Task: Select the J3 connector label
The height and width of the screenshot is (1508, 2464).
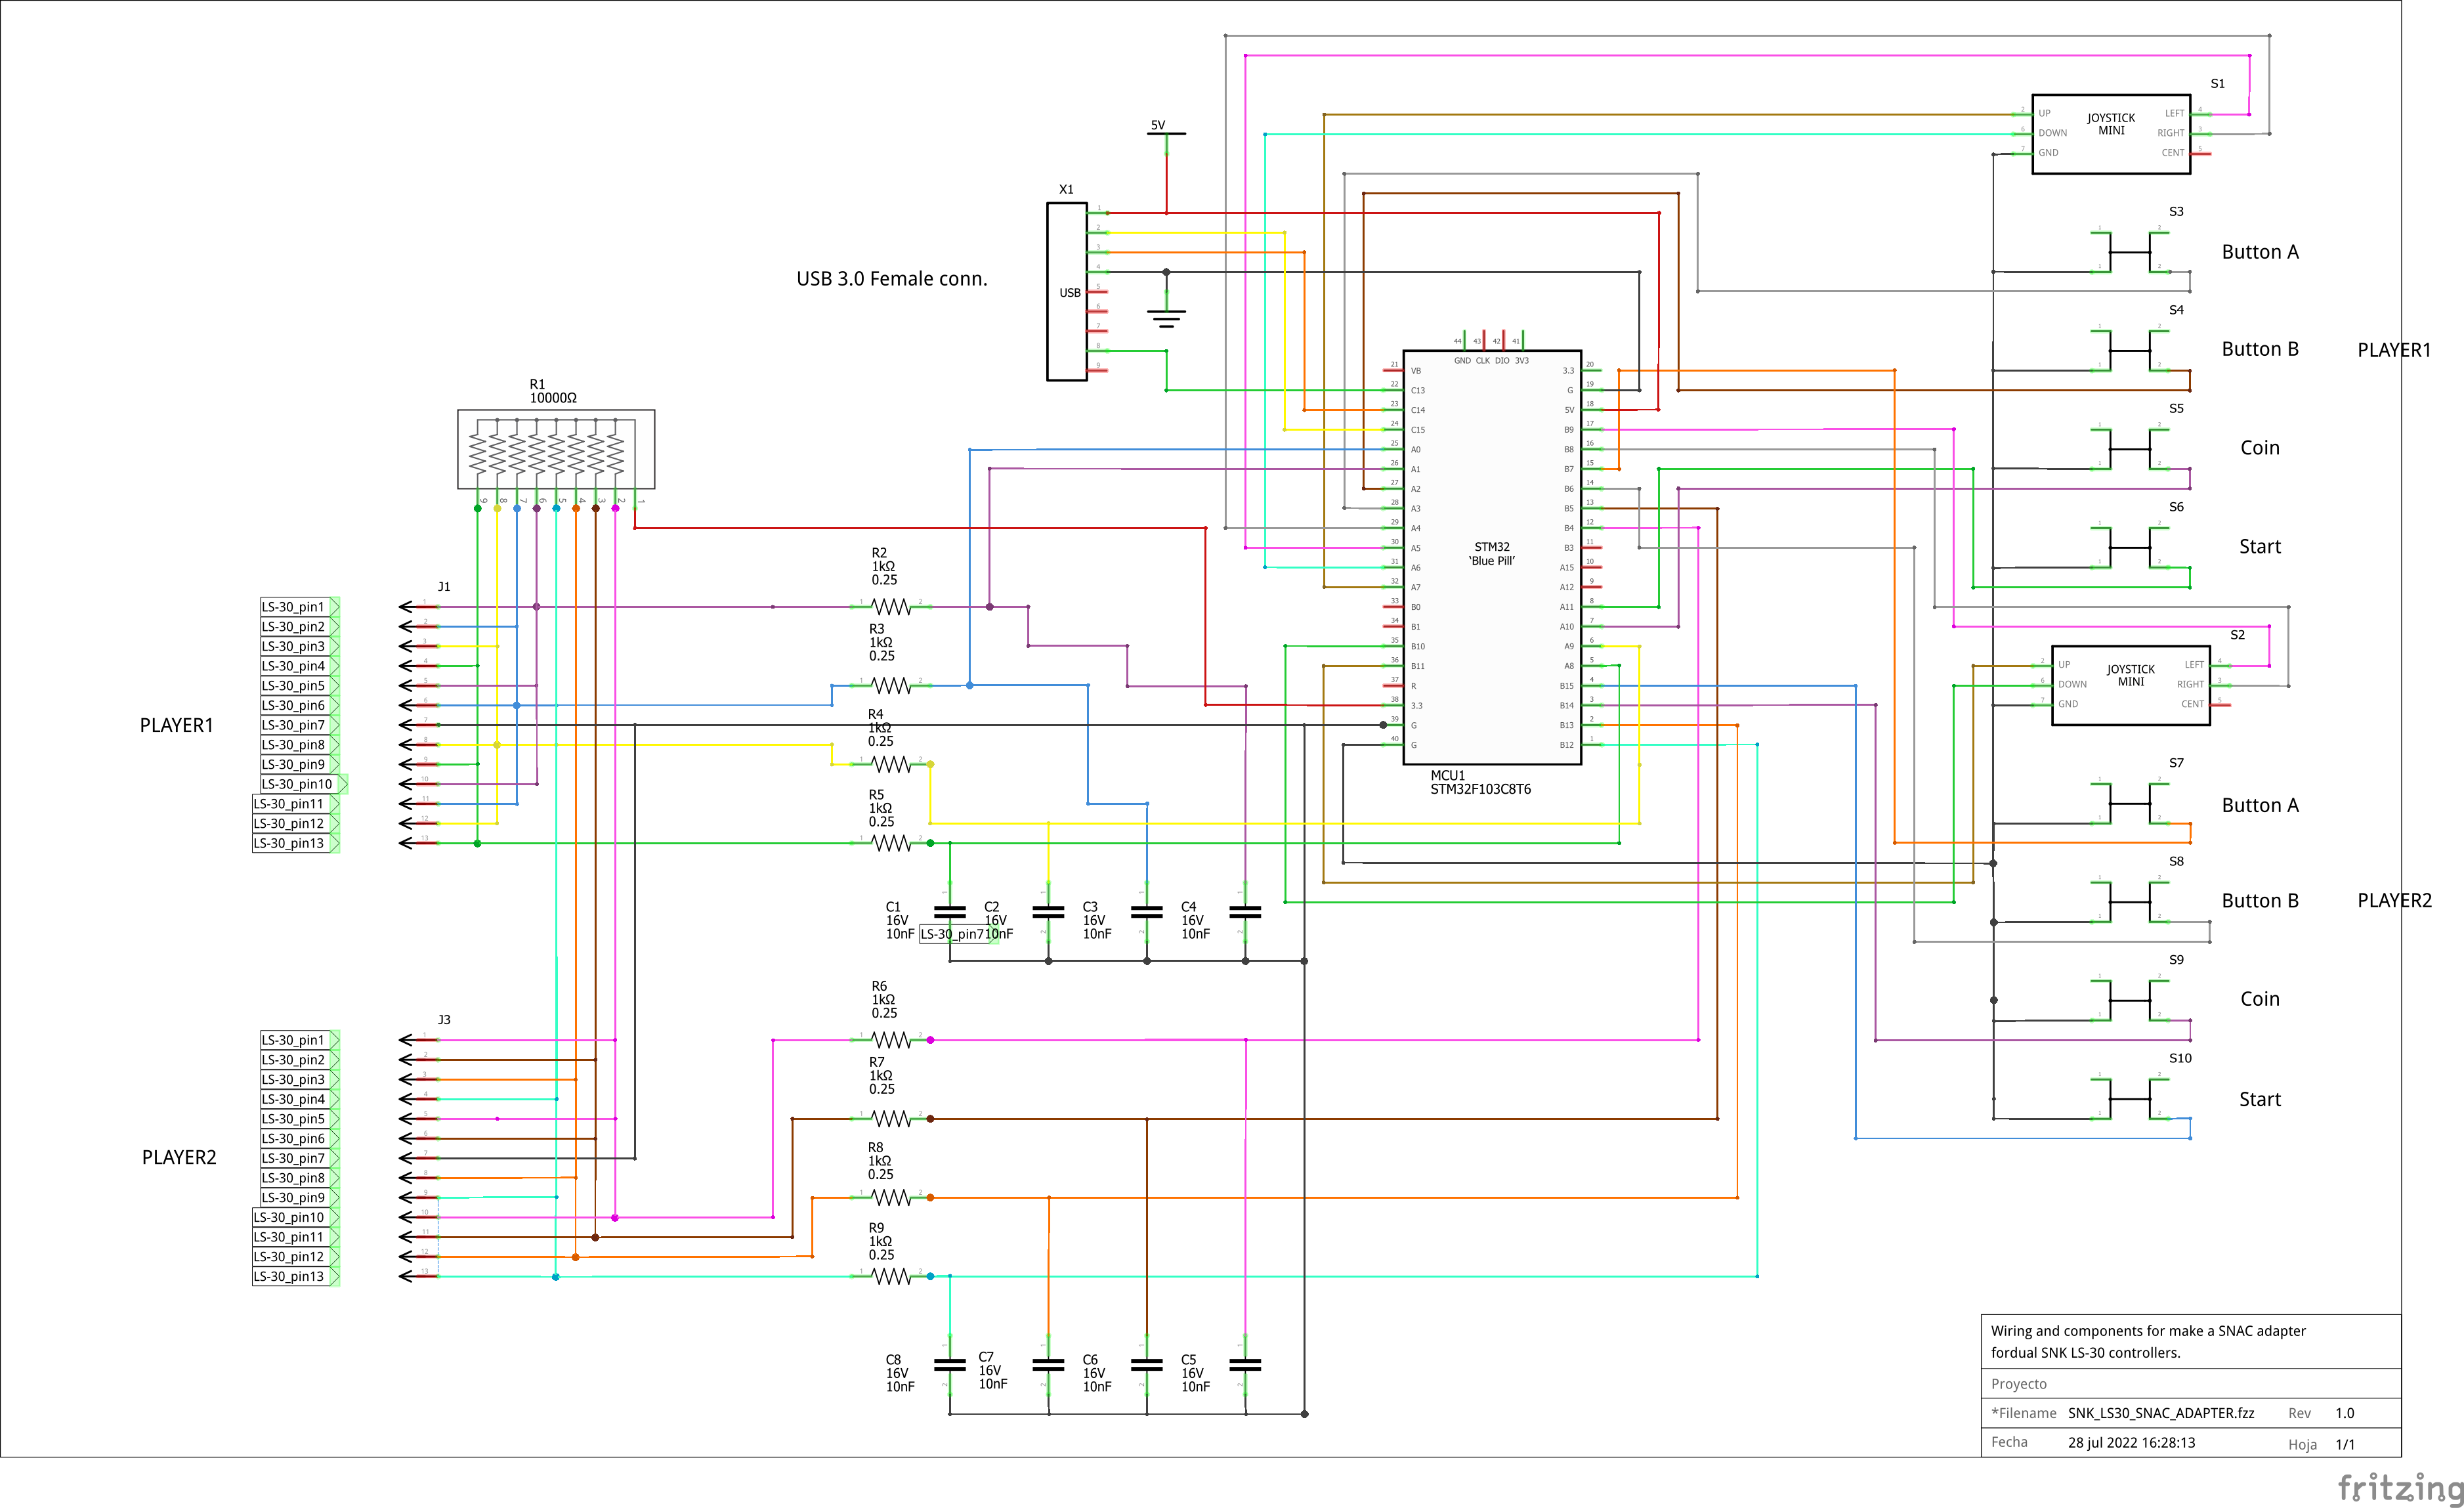Action: tap(444, 1020)
